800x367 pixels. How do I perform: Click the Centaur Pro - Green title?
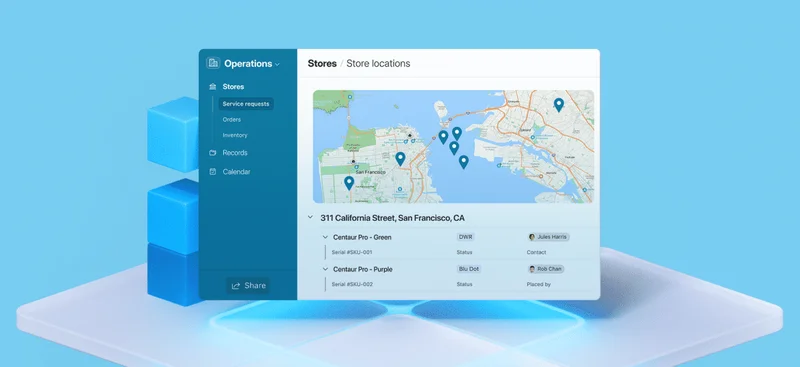(362, 237)
